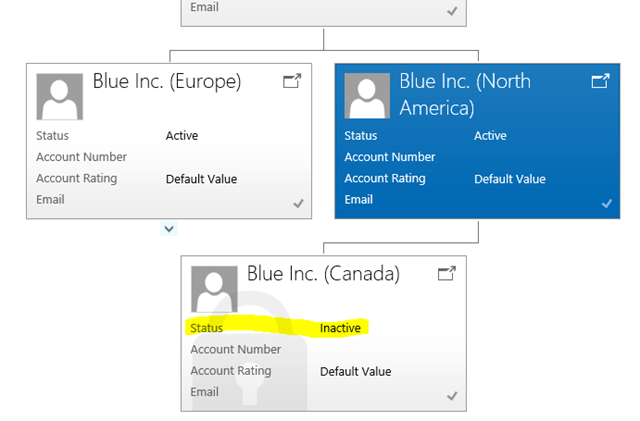Click Blue Inc. (North America) avatar image
640x421 pixels.
(367, 96)
